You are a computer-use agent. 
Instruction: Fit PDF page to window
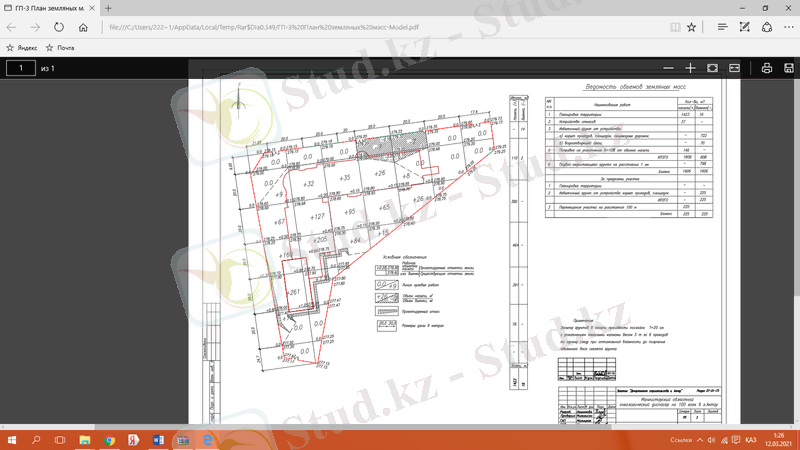(712, 68)
